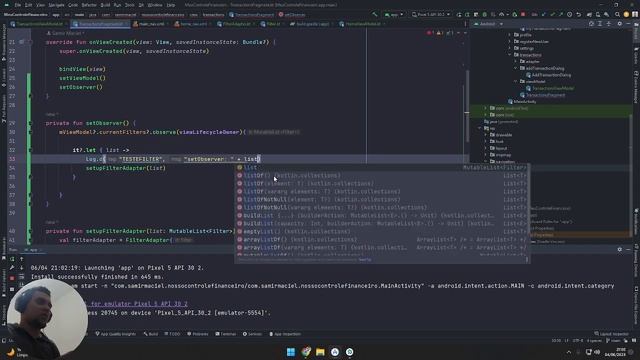
Task: Click the scroll down arrow in the Run panel
Action: 22,268
